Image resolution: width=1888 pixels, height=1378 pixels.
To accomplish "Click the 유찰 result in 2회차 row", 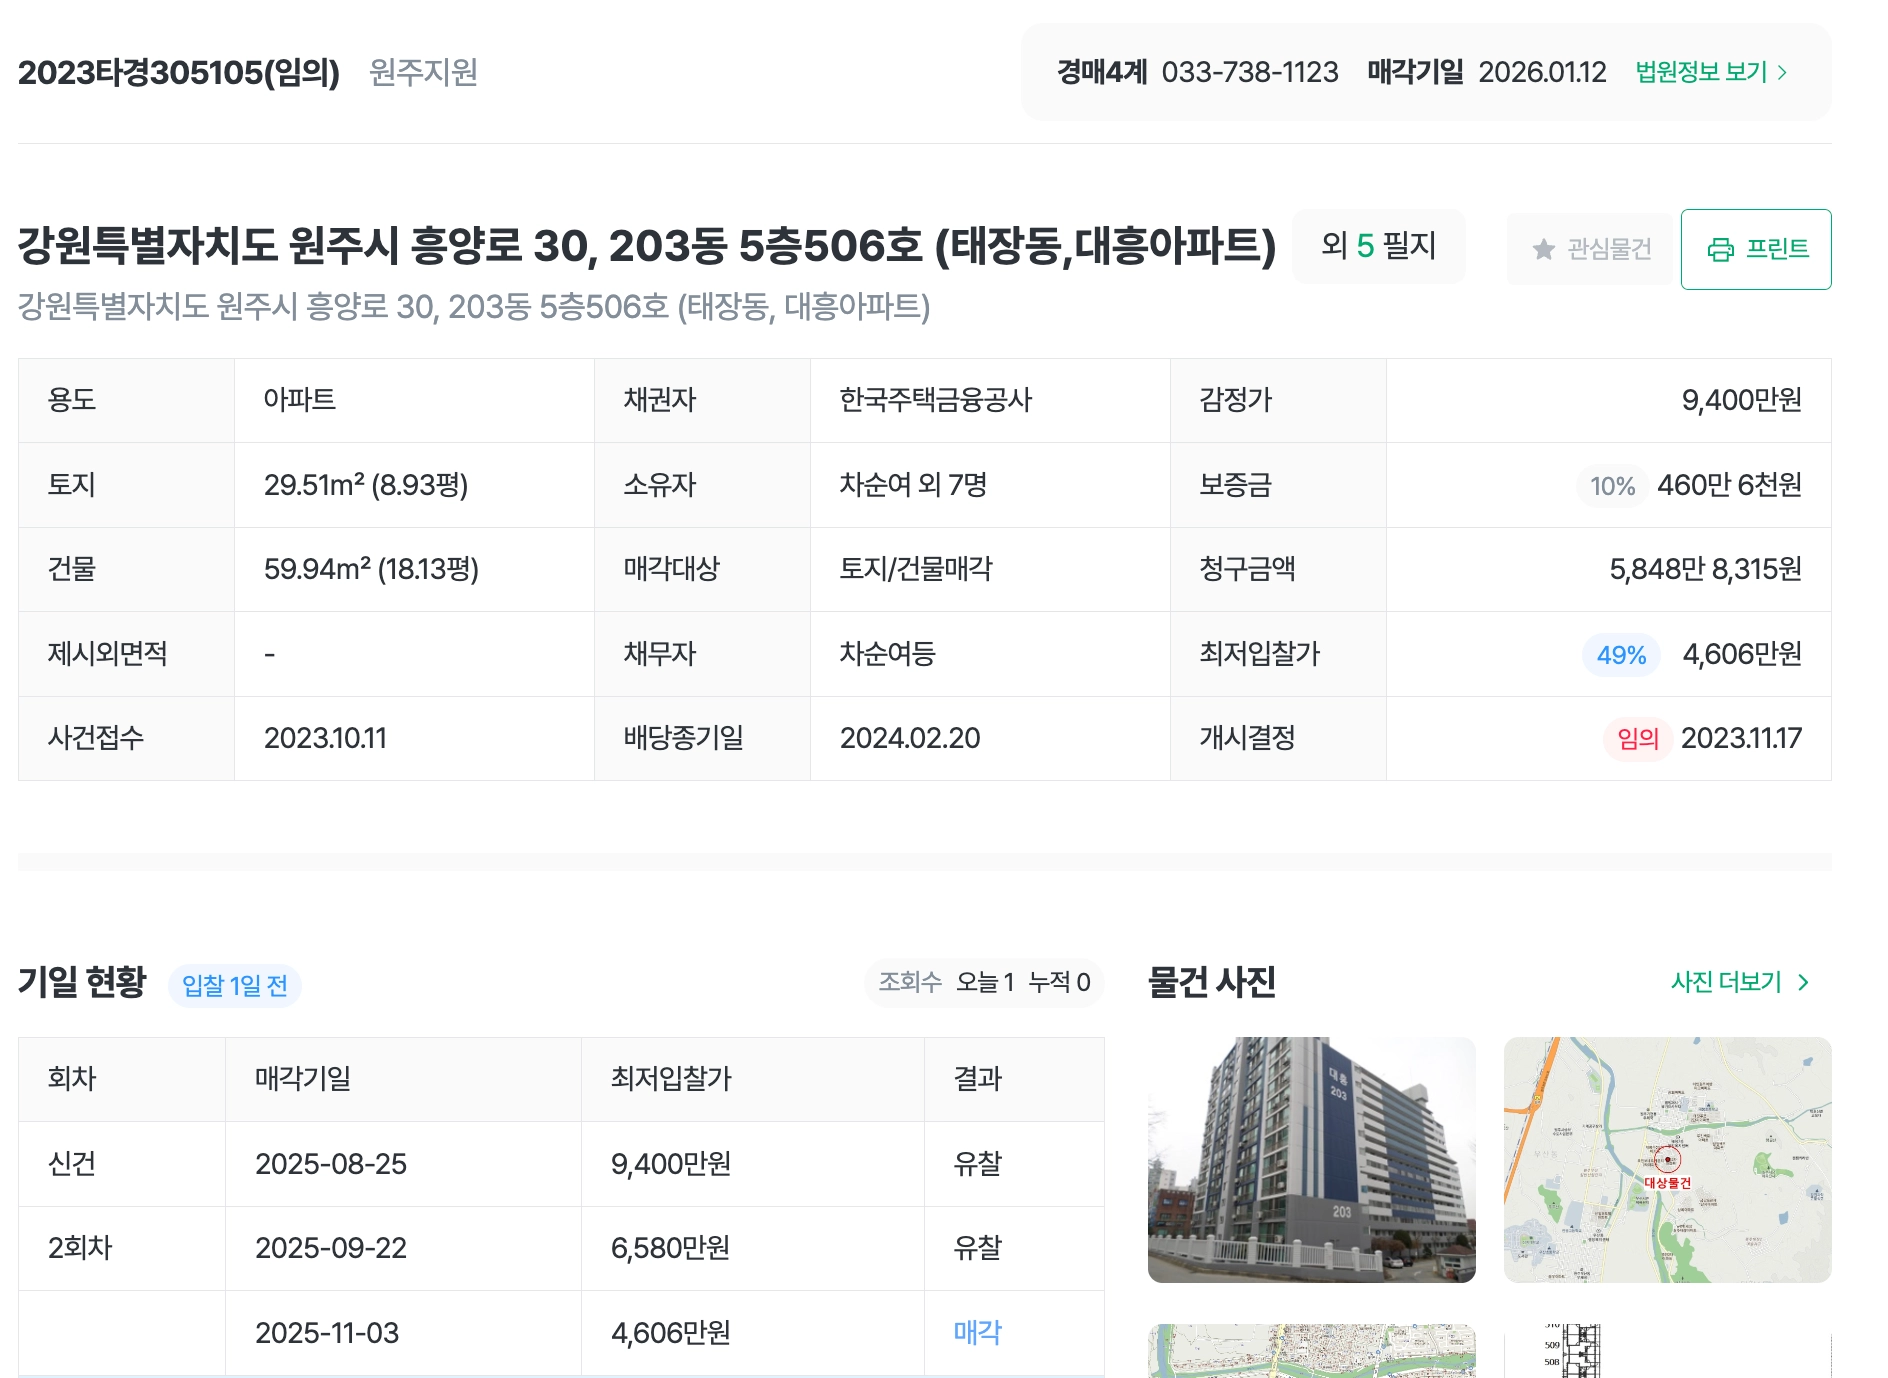I will pos(977,1248).
